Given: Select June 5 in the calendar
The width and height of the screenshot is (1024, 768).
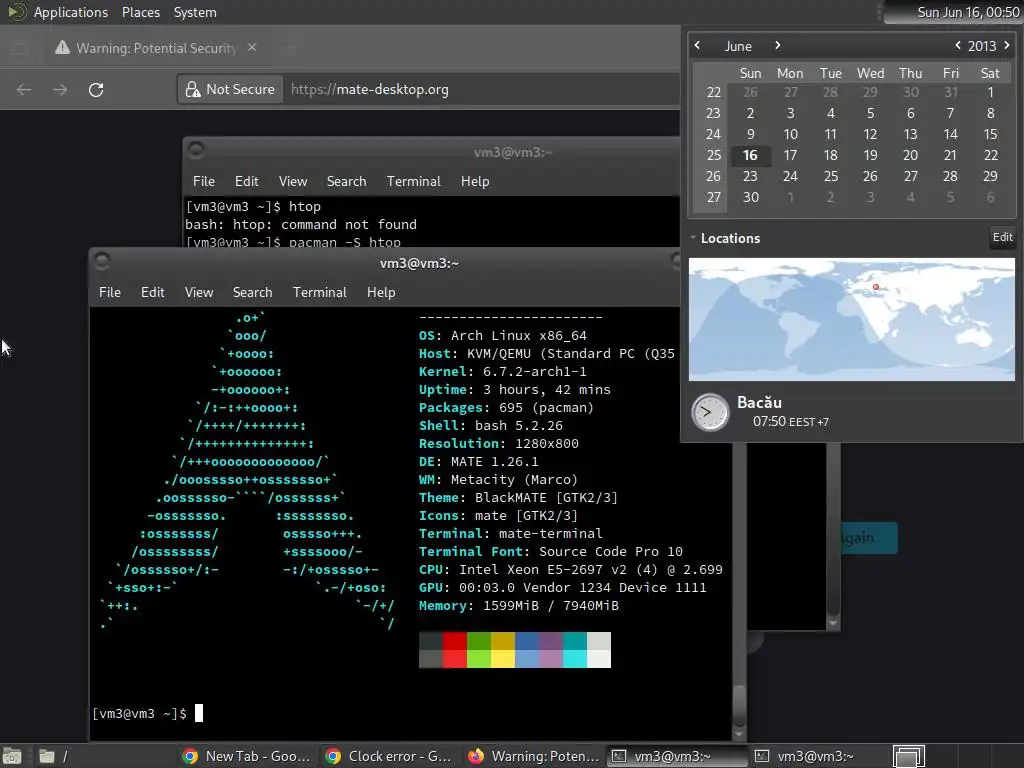Looking at the screenshot, I should tap(870, 114).
